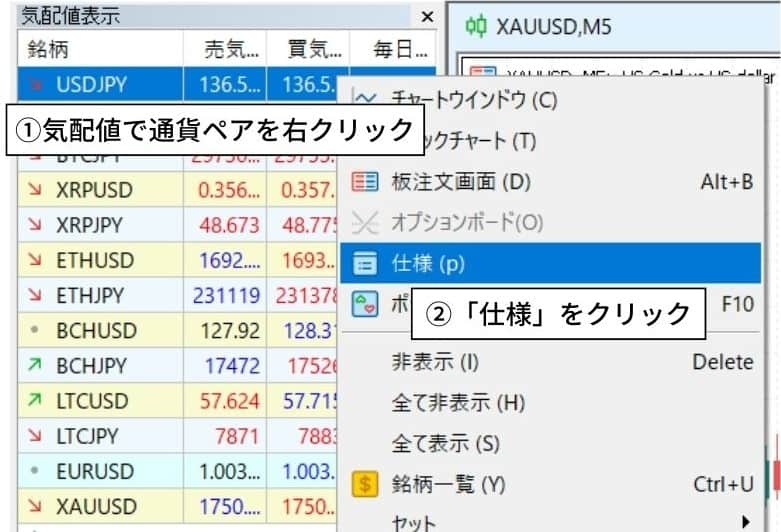Click the green up arrow on the LTCUSD row
Screen dimensions: 781x532
35,399
